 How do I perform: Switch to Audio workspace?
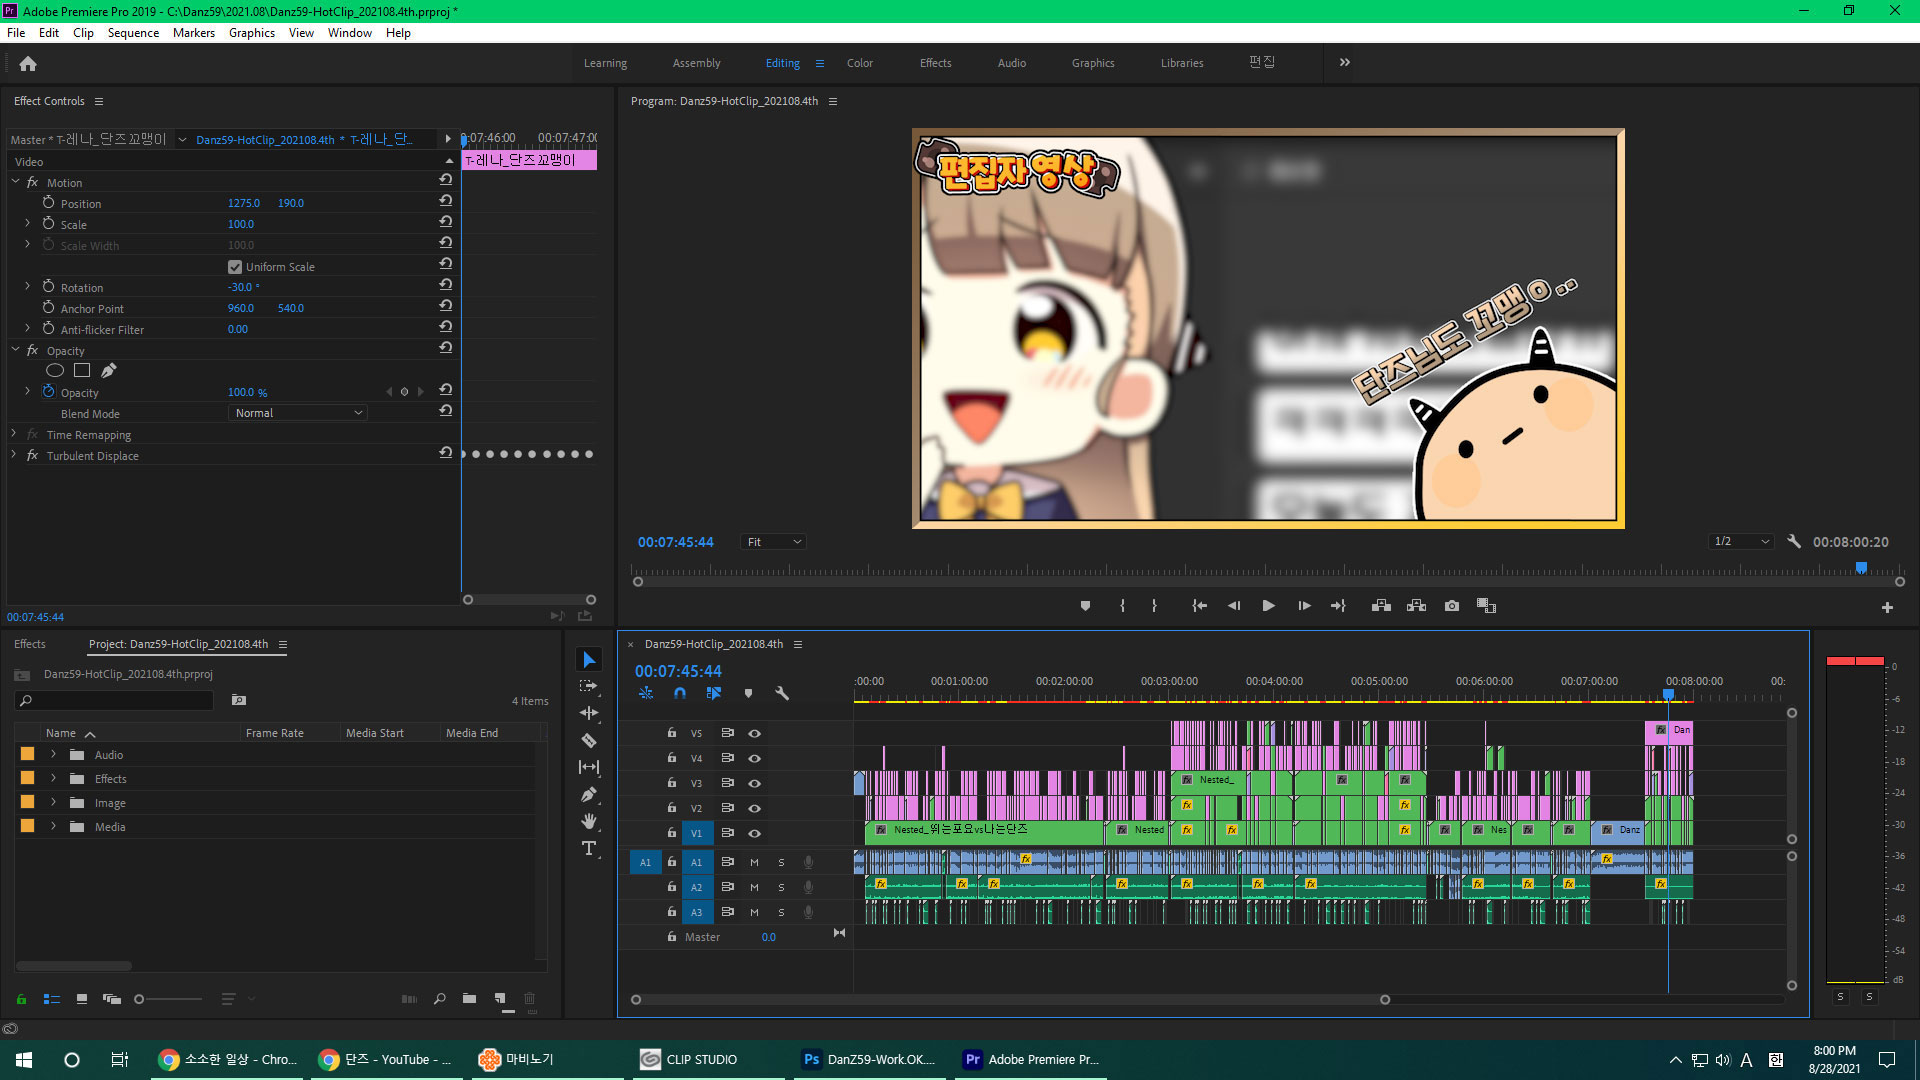[1012, 63]
